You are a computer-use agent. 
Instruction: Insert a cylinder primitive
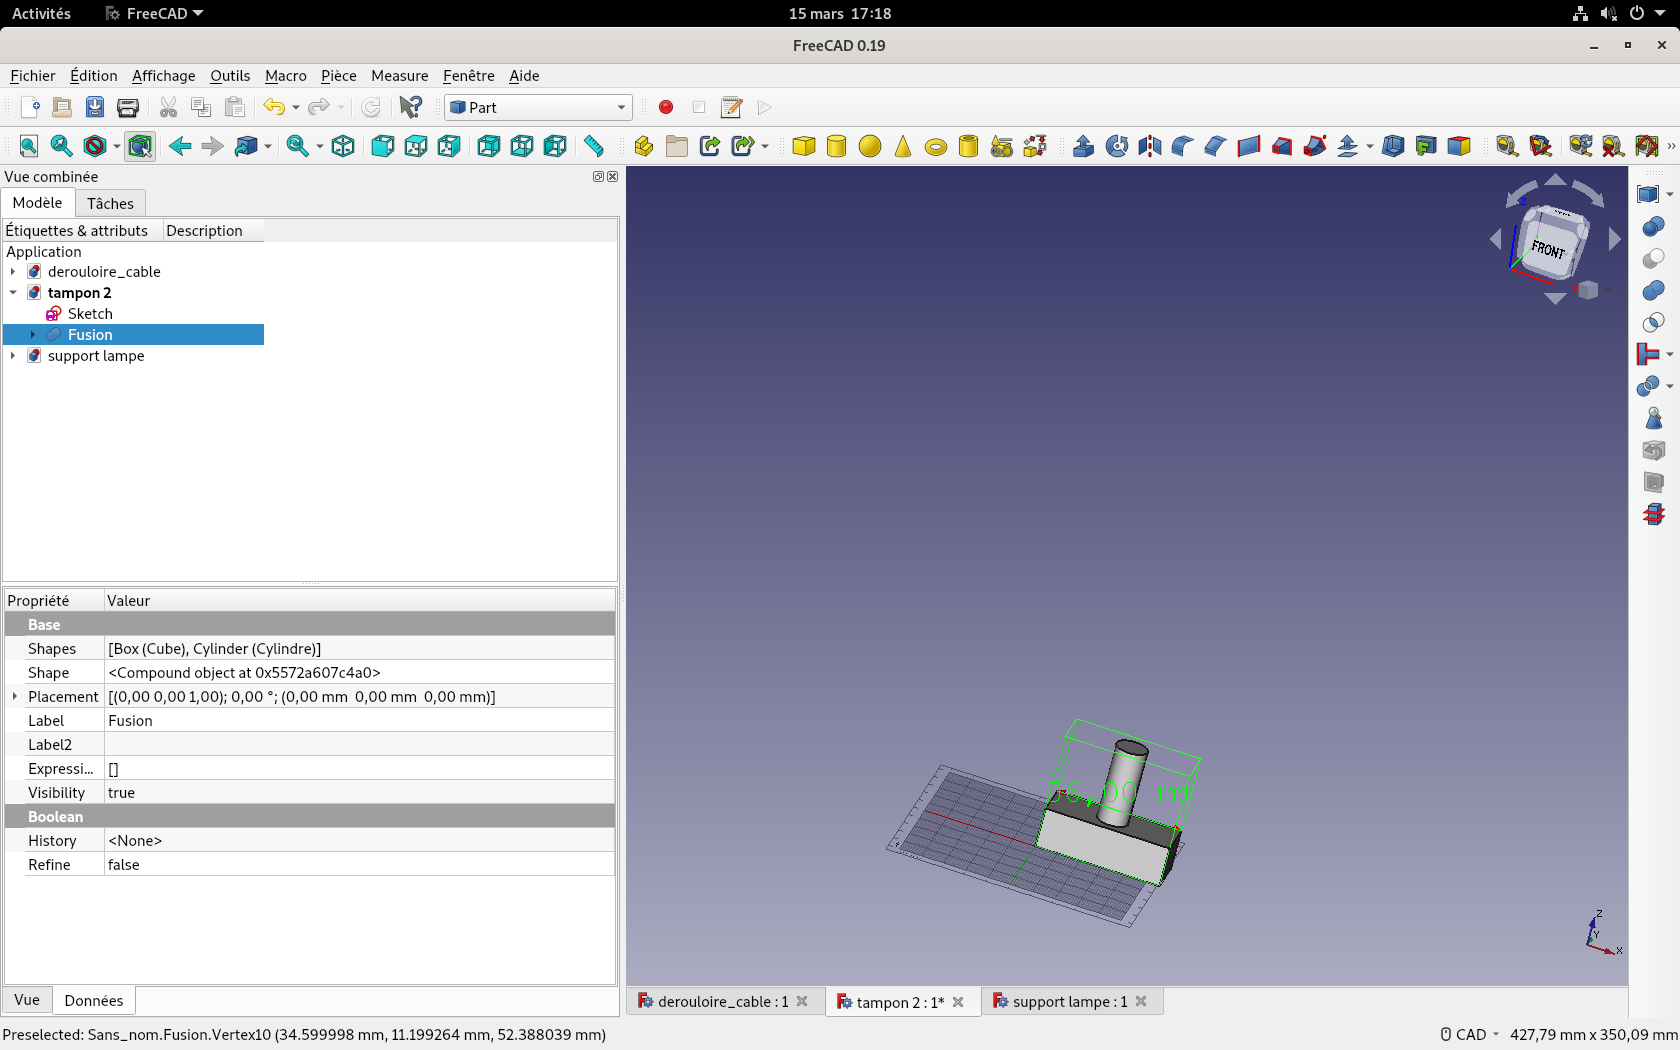[x=836, y=146]
